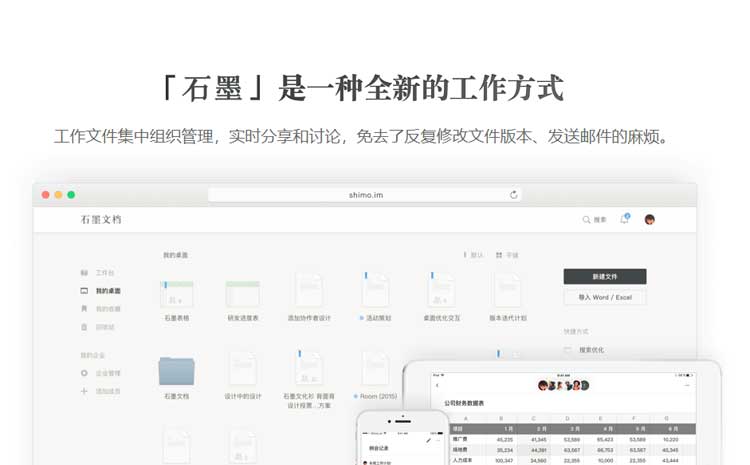Select 我的桌面 in the left sidebar

point(101,291)
